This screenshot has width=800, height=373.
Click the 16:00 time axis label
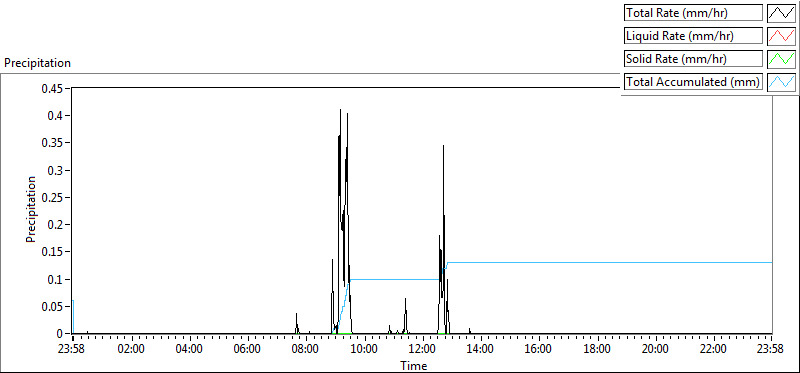(539, 350)
